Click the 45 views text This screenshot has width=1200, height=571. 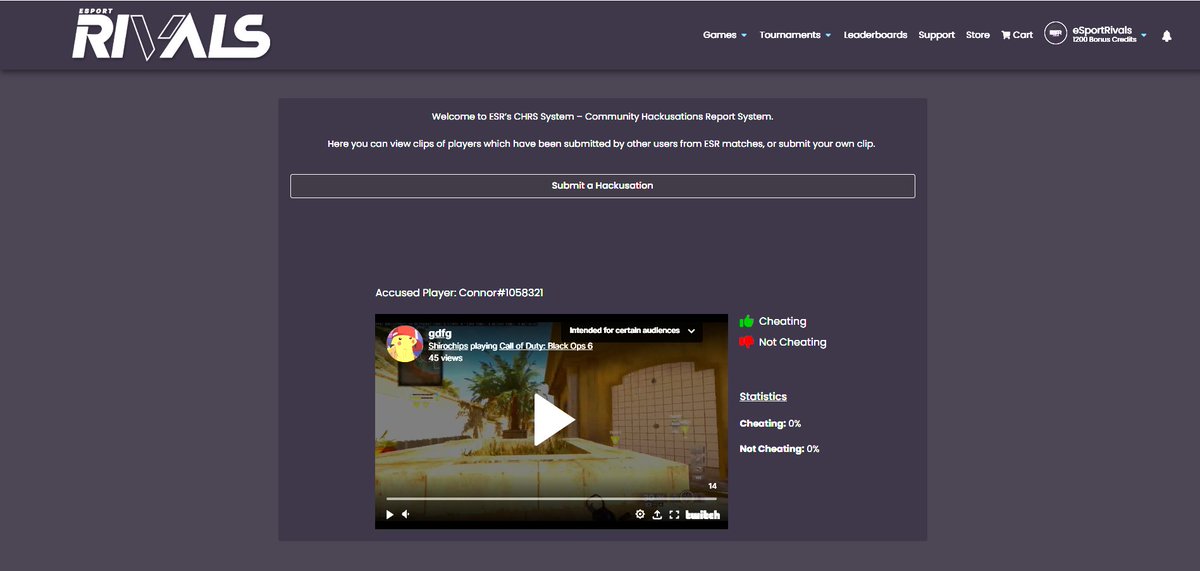tap(445, 357)
